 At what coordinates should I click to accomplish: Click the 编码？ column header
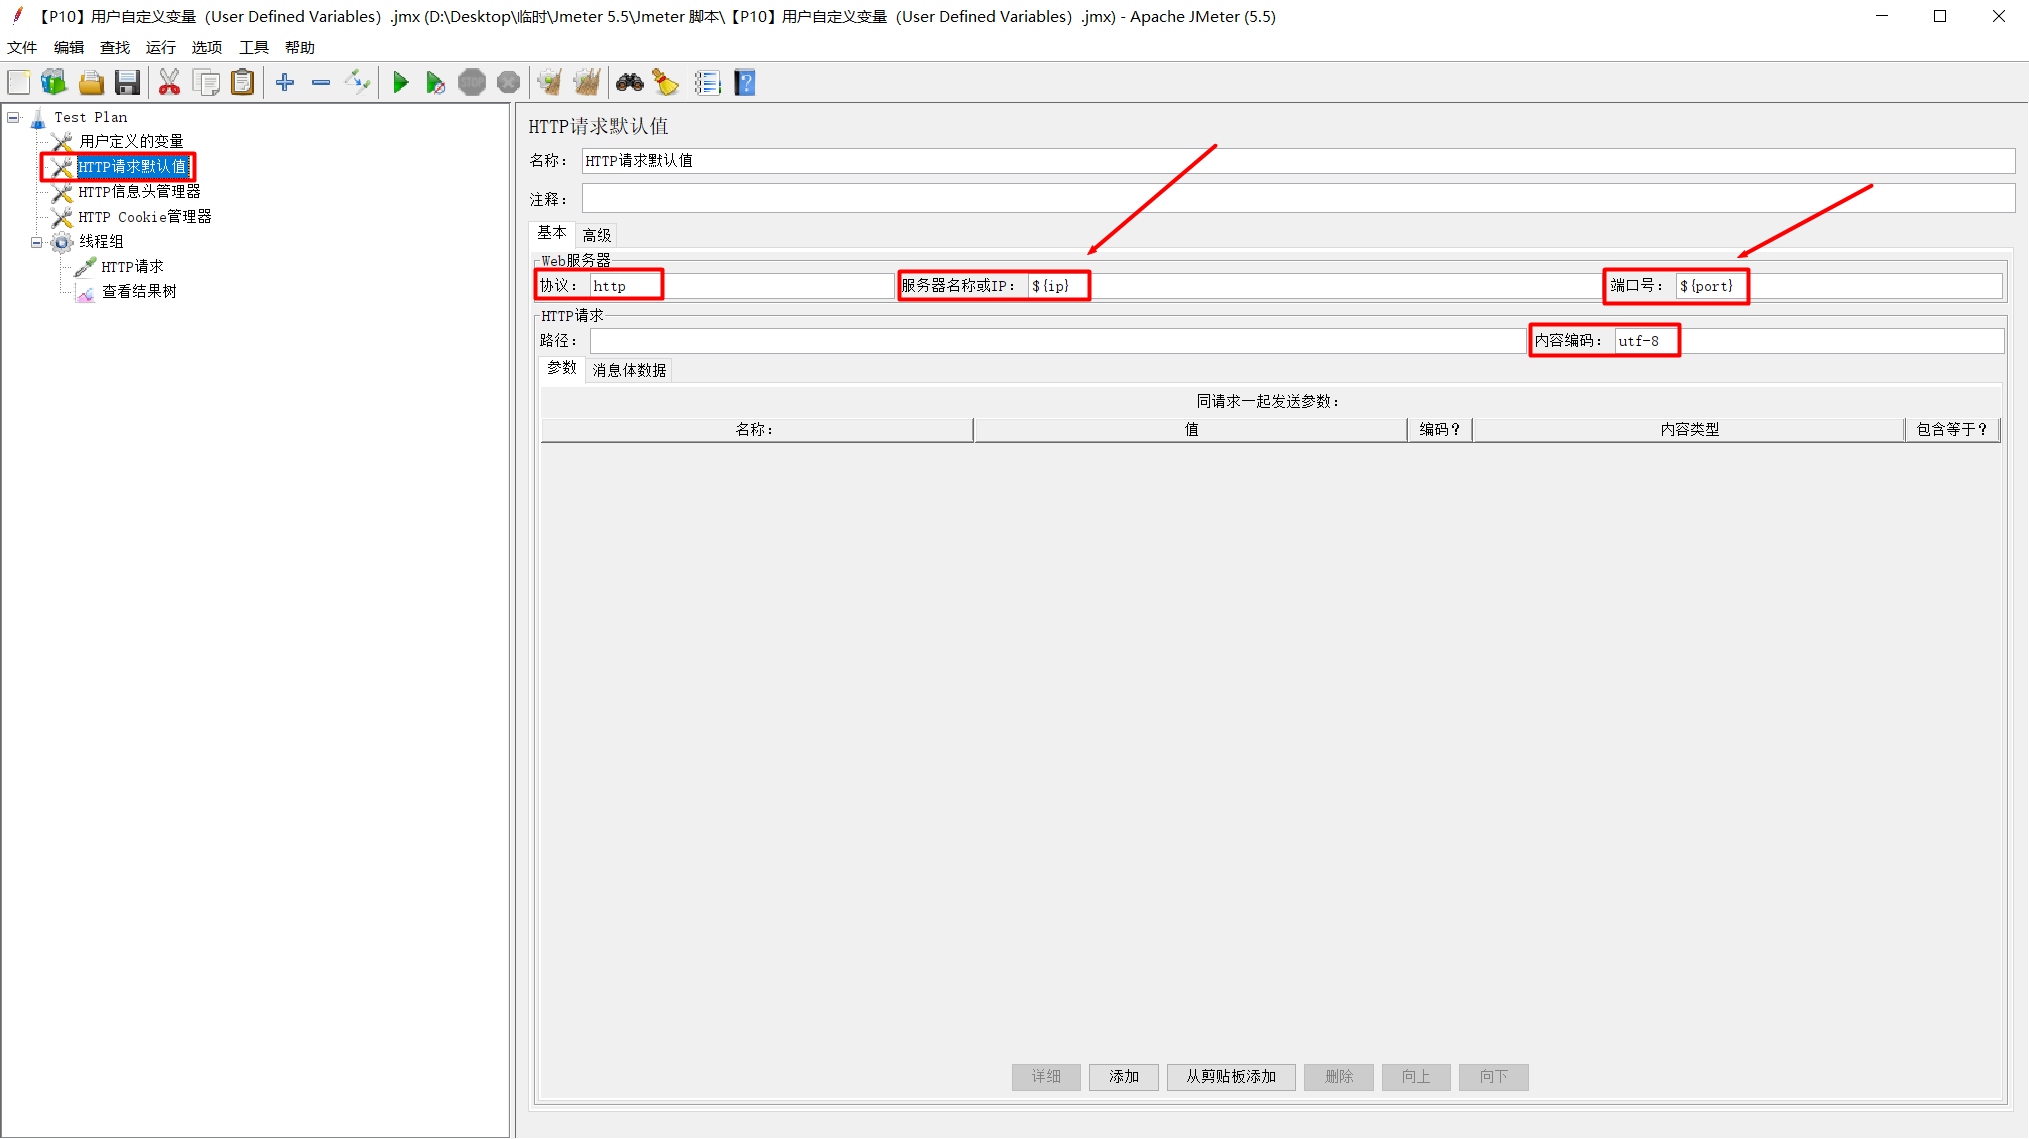pos(1440,430)
